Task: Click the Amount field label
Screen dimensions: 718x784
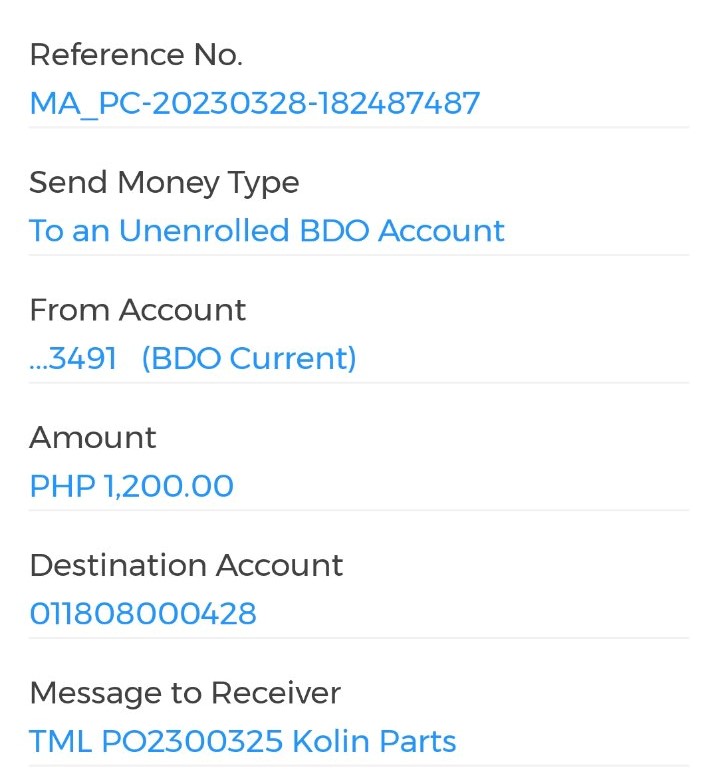Action: point(93,438)
